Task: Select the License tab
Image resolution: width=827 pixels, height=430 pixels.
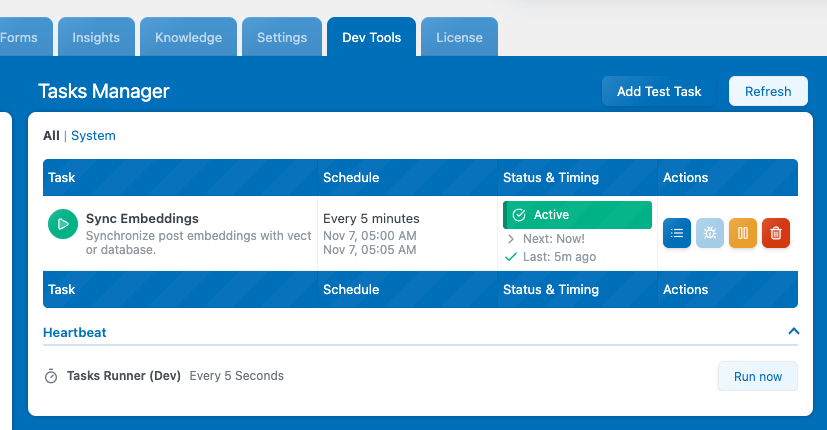Action: (459, 38)
